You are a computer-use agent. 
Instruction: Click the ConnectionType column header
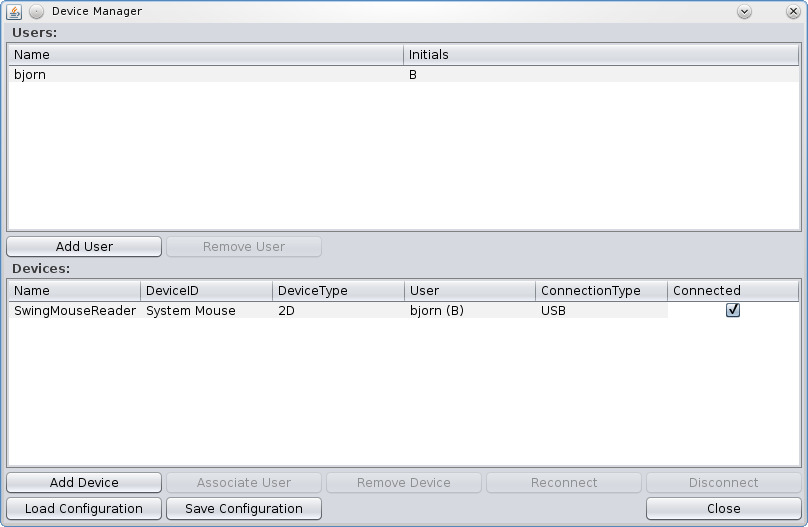coord(601,291)
